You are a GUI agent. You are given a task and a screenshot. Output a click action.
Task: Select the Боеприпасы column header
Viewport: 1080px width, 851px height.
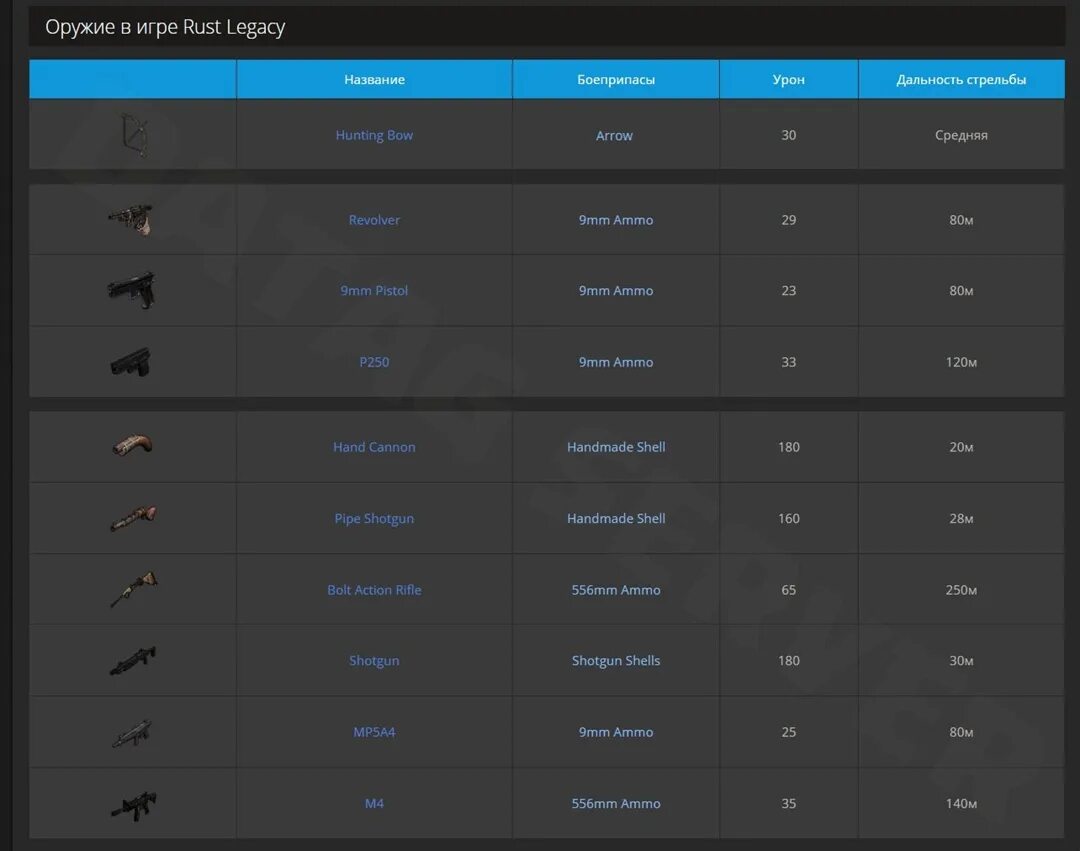pos(616,79)
